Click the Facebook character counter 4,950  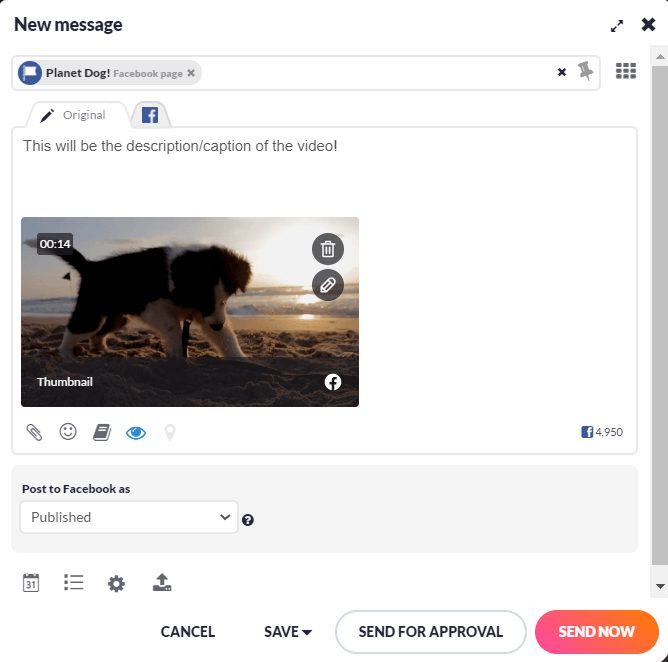tap(602, 432)
